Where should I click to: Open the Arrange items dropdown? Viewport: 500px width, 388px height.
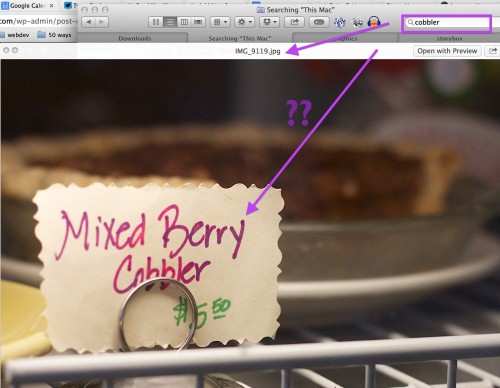(220, 22)
